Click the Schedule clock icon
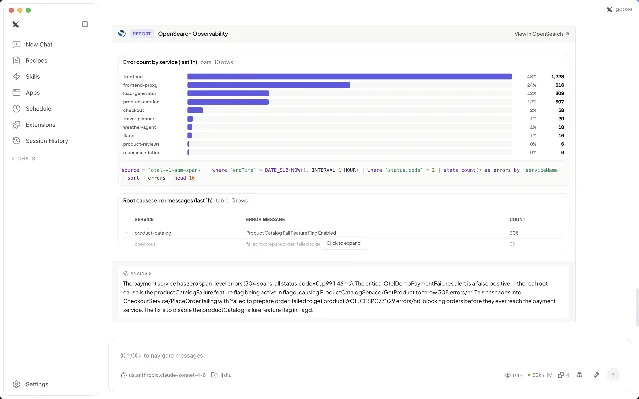This screenshot has width=639, height=399. click(x=16, y=109)
